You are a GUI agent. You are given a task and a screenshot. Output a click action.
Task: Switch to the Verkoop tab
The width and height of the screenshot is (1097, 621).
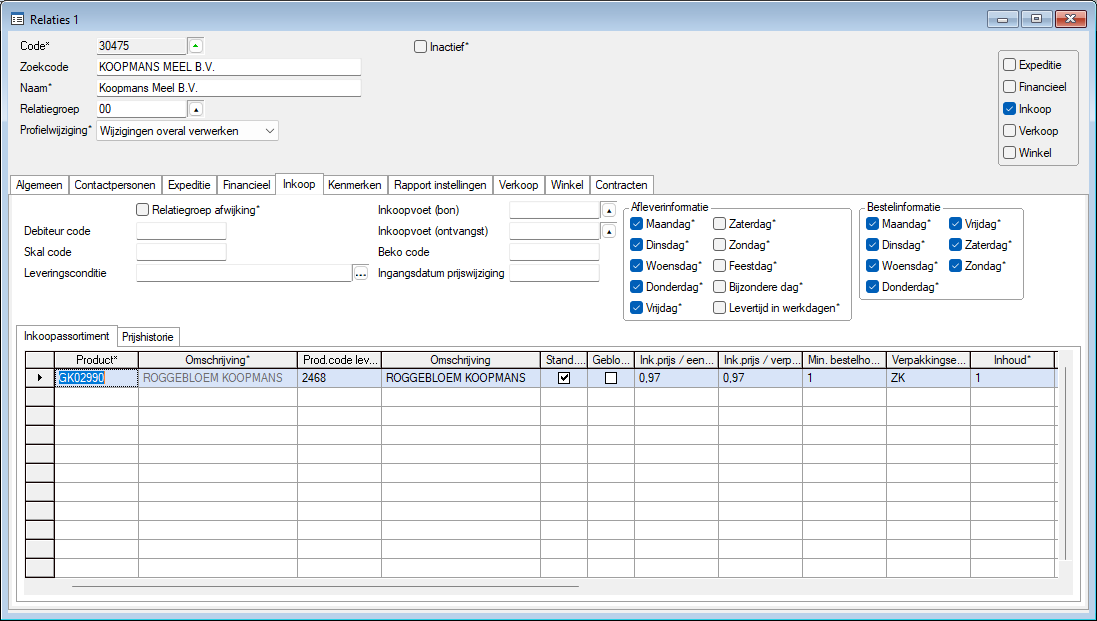click(518, 185)
